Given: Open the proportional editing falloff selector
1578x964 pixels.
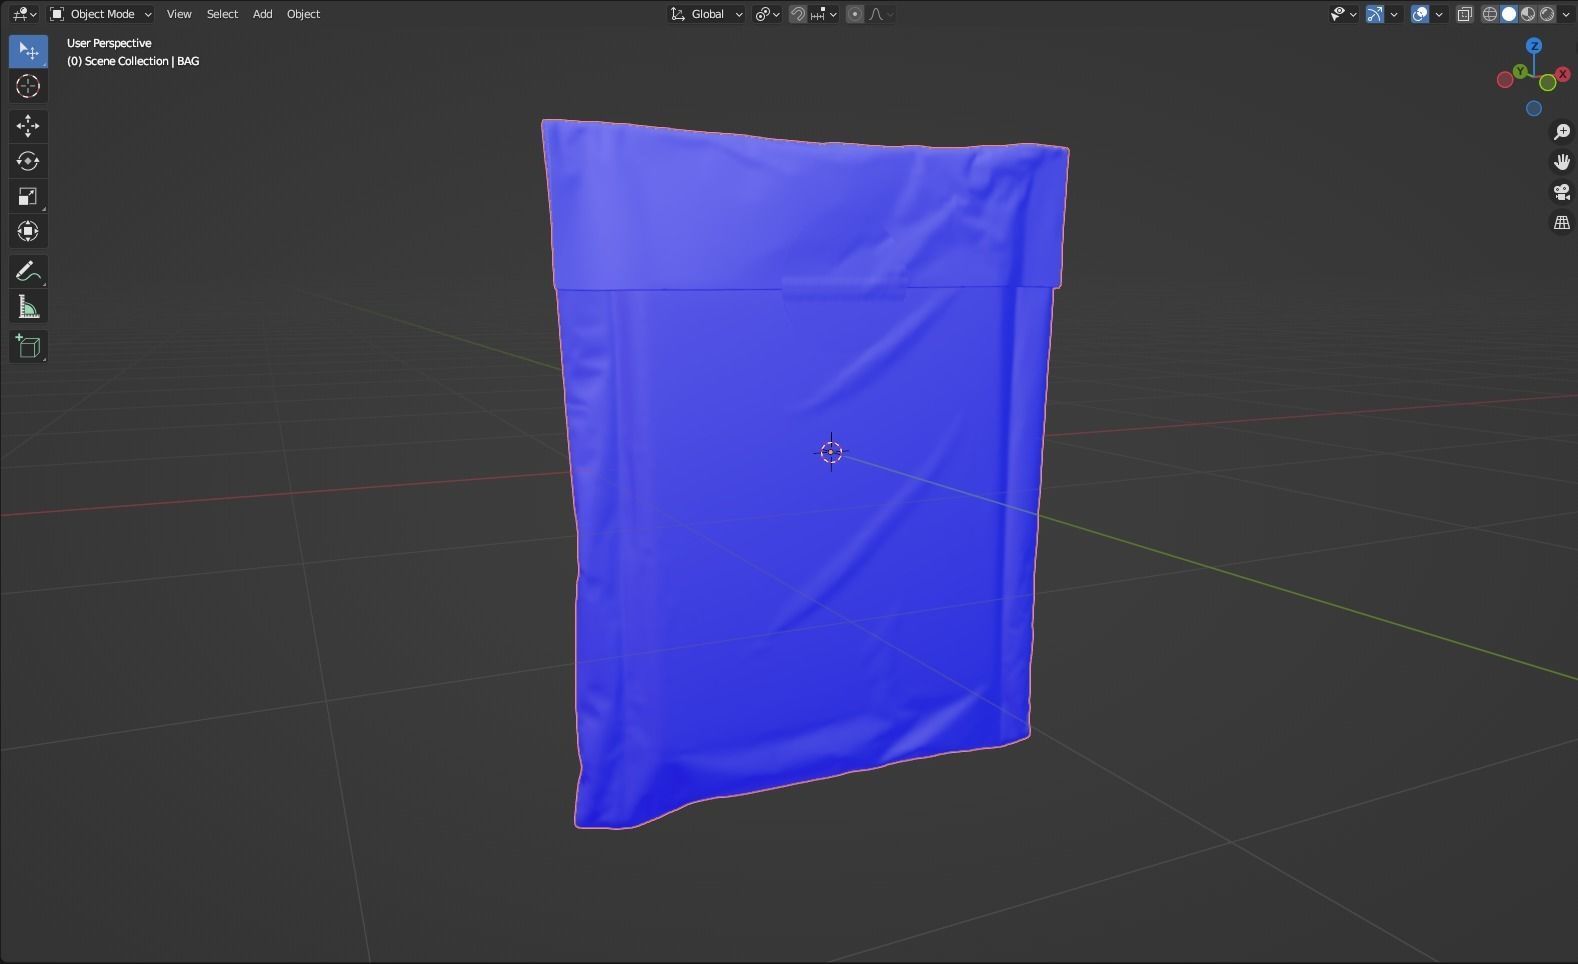Looking at the screenshot, I should pyautogui.click(x=881, y=14).
